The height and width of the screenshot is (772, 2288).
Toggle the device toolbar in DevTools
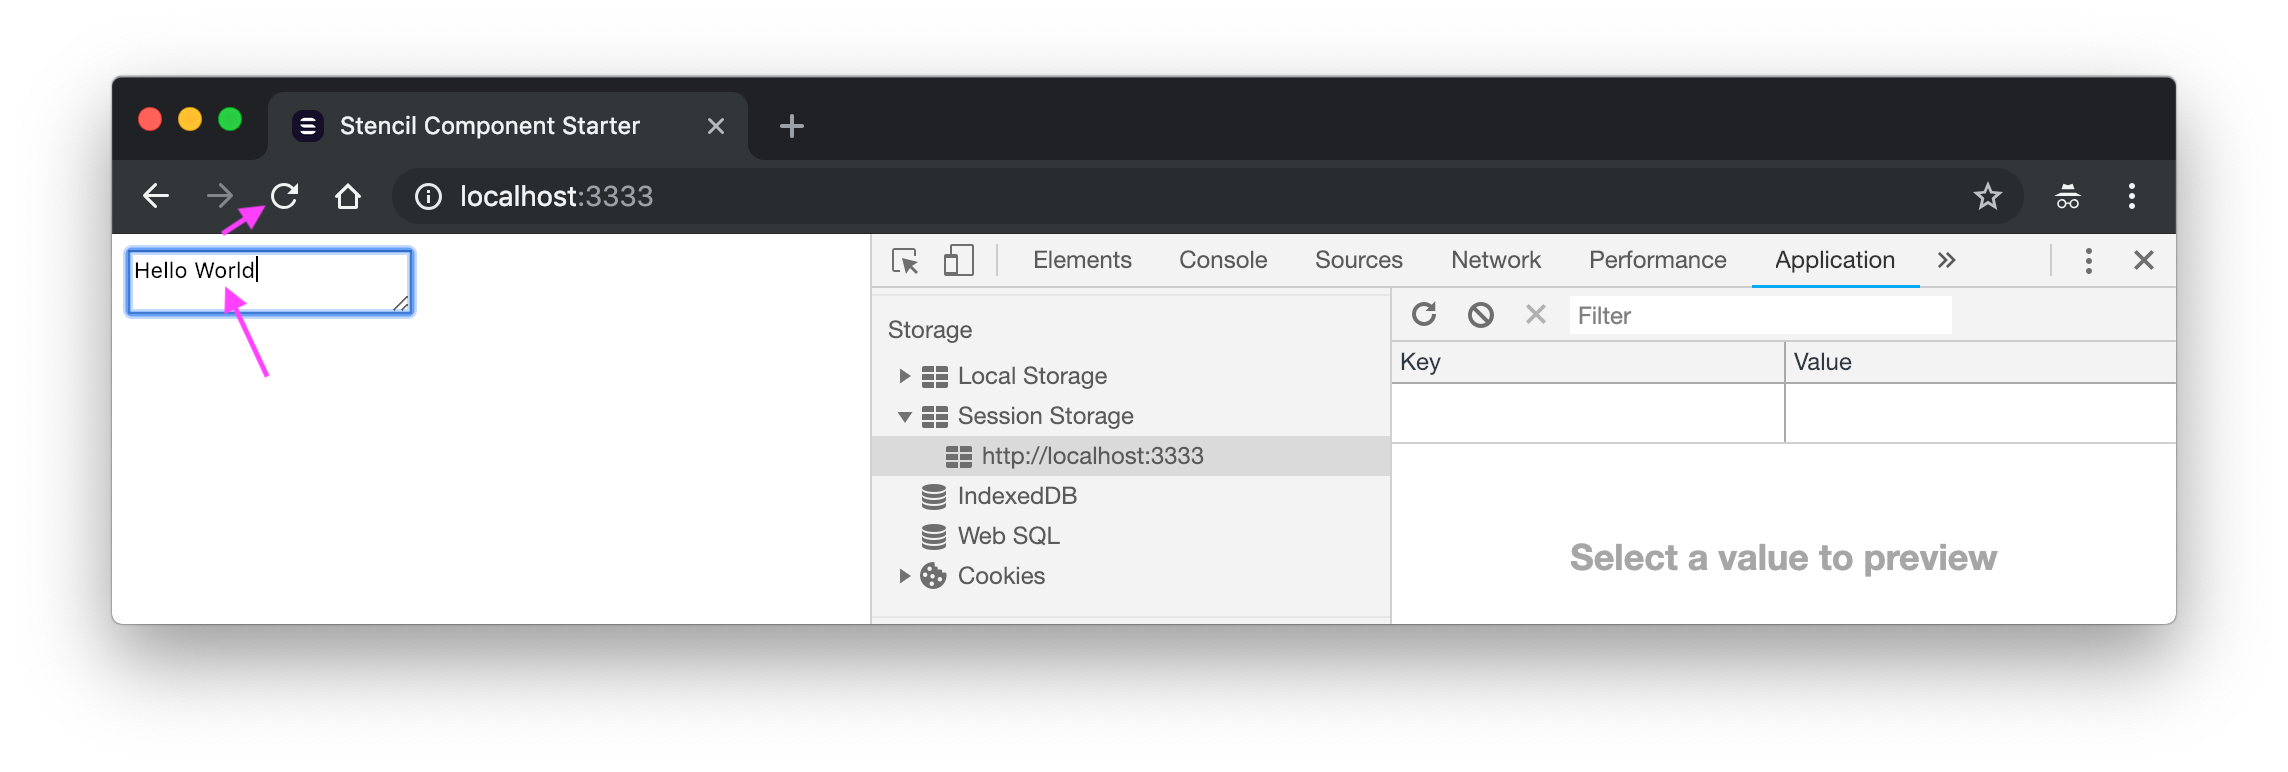point(958,260)
